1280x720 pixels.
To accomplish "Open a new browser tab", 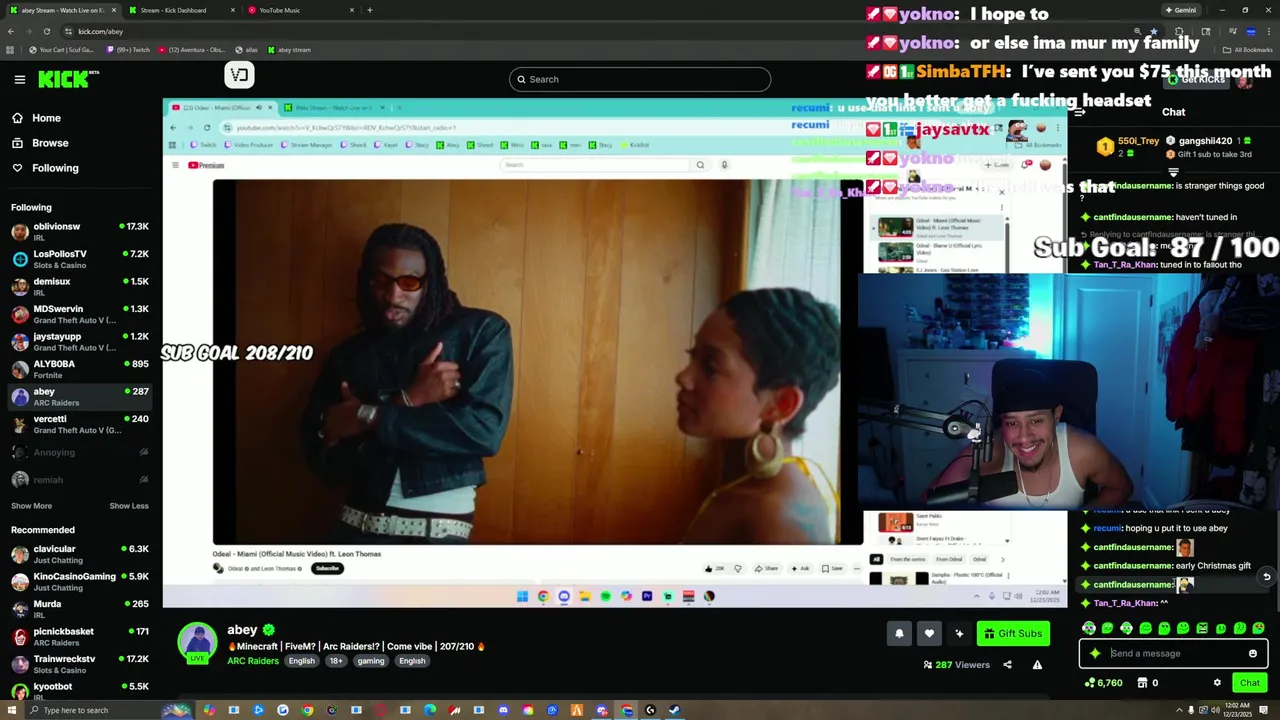I will (370, 10).
